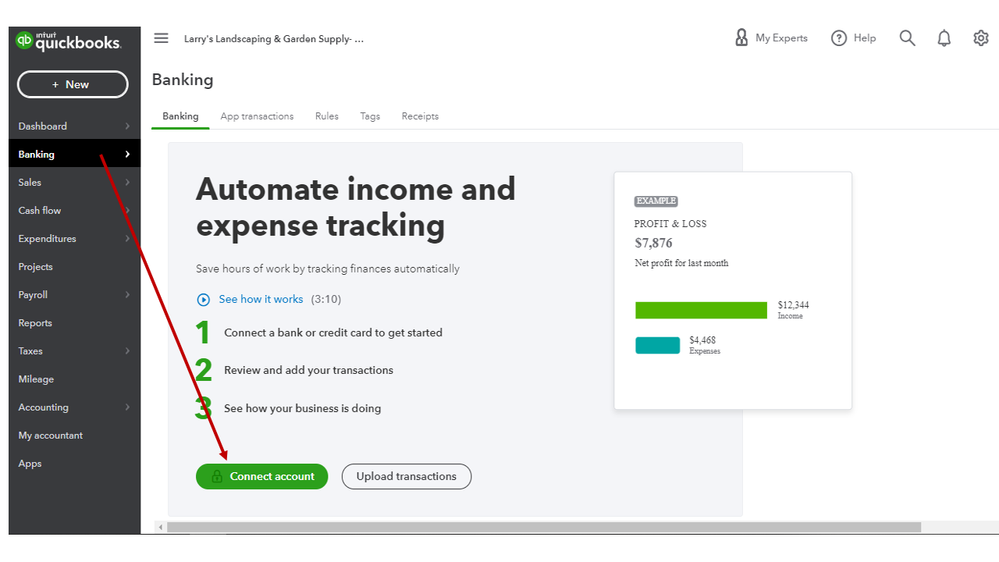The image size is (999, 562).
Task: Switch to the Receipts tab
Action: [420, 116]
